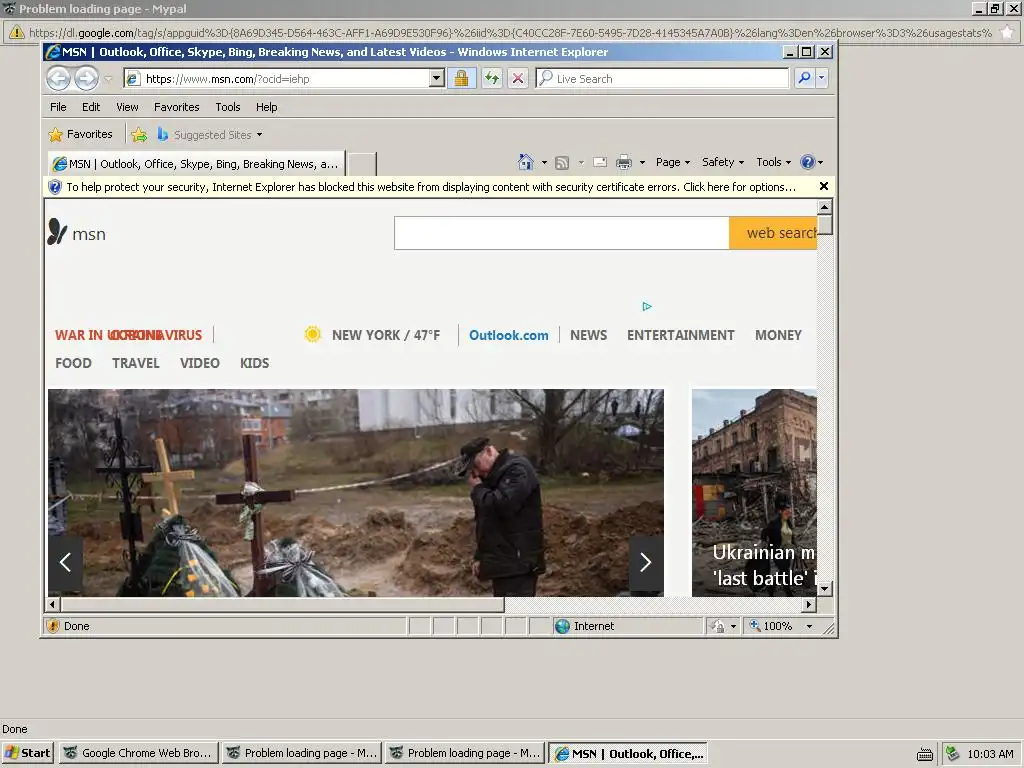Open the FOOD section link
Viewport: 1024px width, 768px height.
[x=73, y=363]
